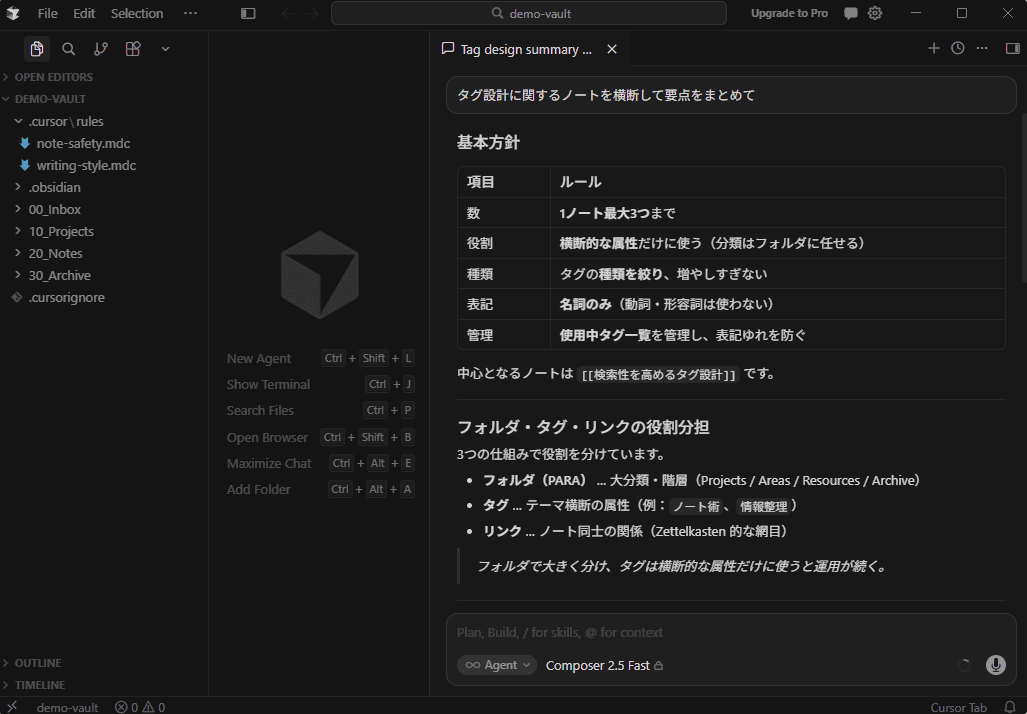The width and height of the screenshot is (1027, 714).
Task: Click the context usage ring indicator
Action: (x=964, y=665)
